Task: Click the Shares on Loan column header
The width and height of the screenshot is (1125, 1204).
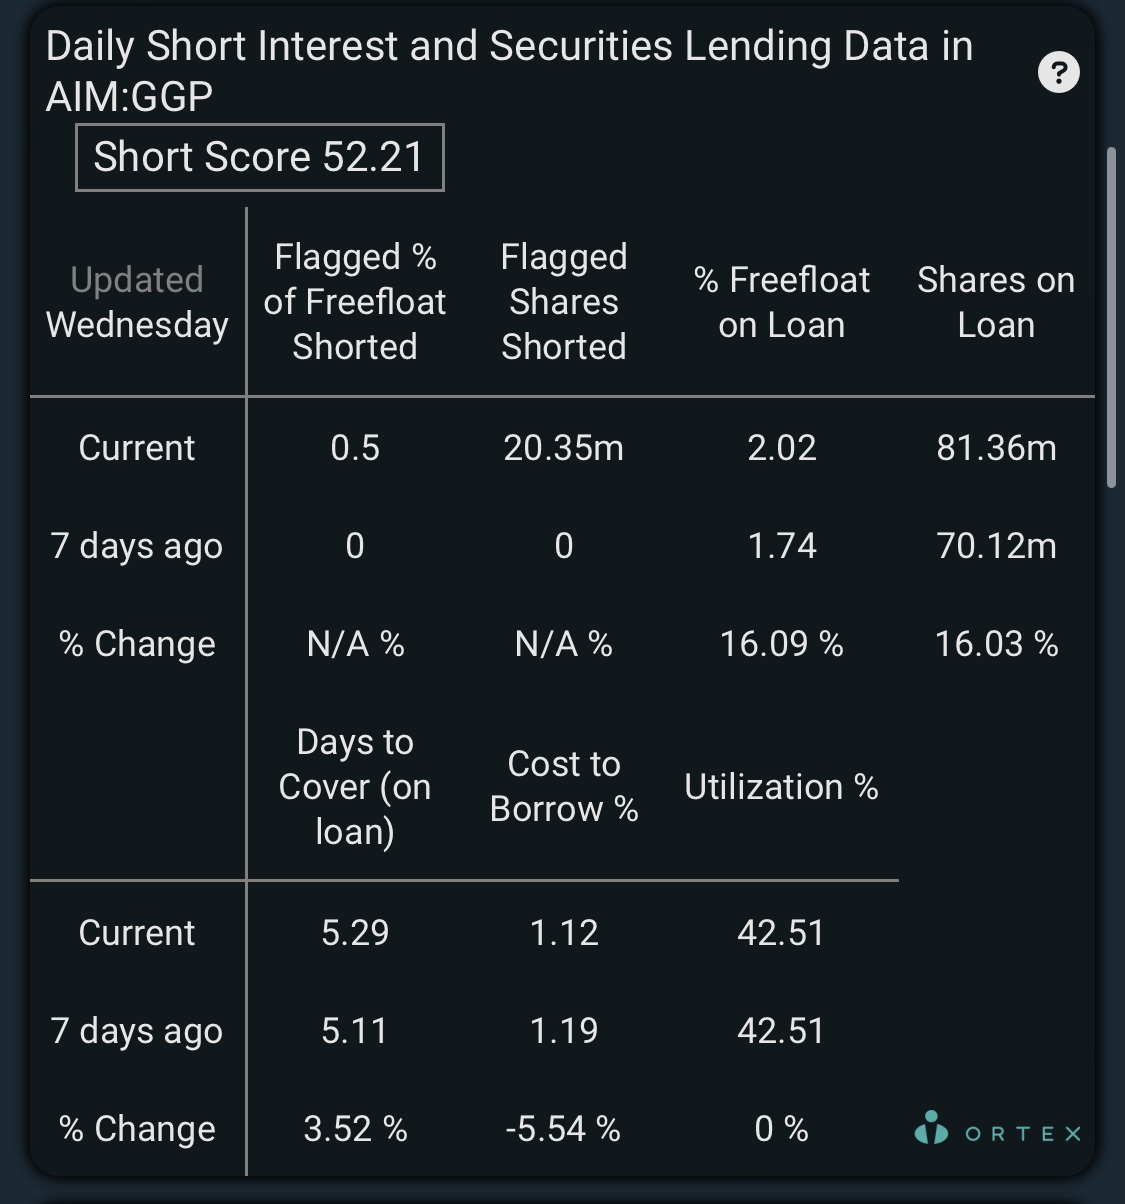Action: pyautogui.click(x=996, y=302)
